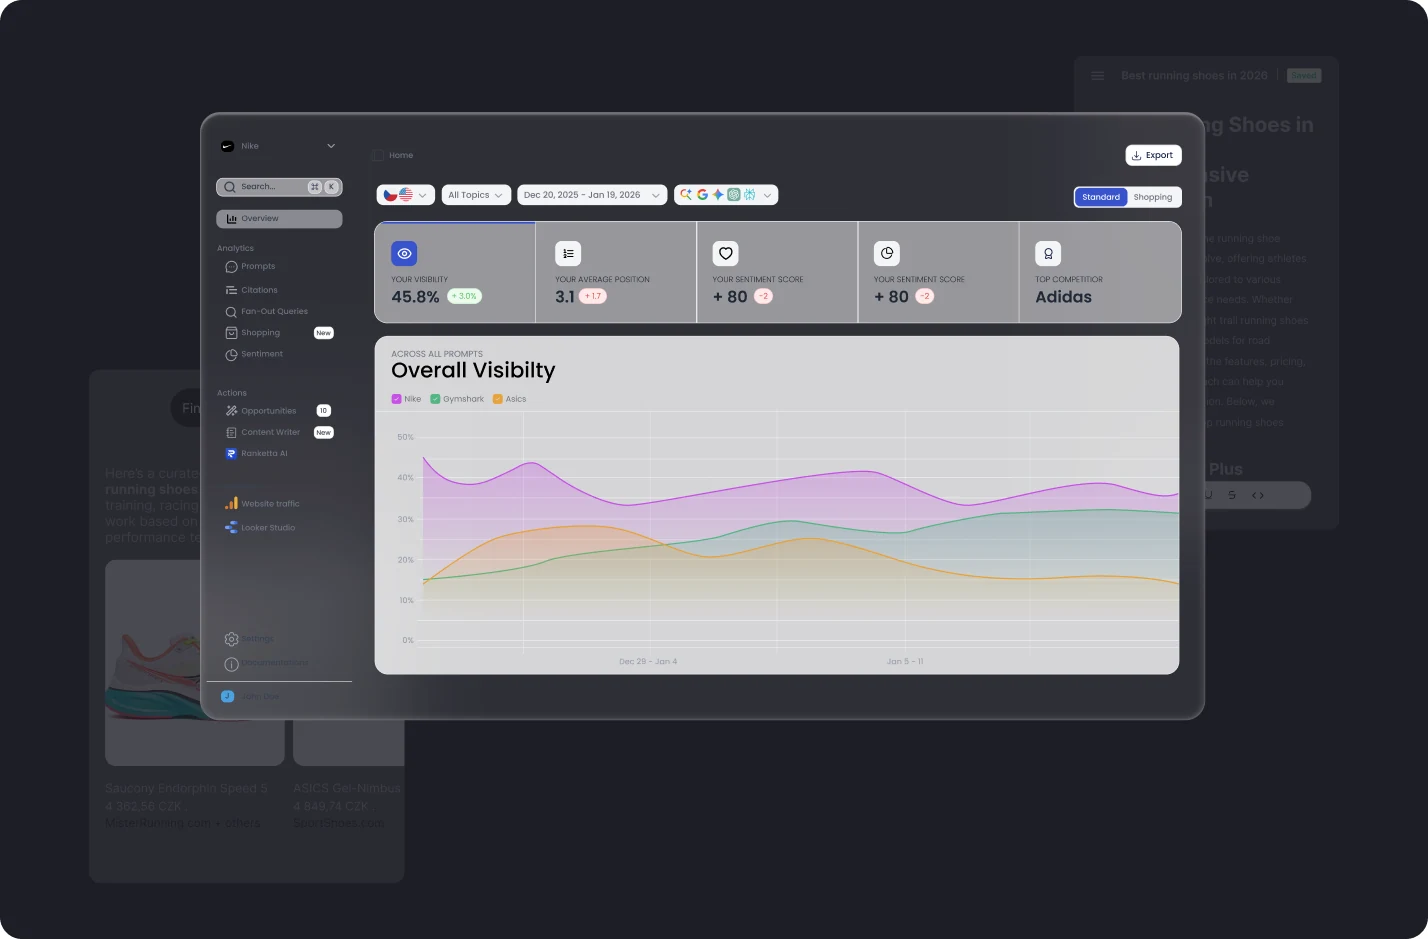Click the running shoe thumbnail in background window
The image size is (1428, 939).
(x=195, y=662)
